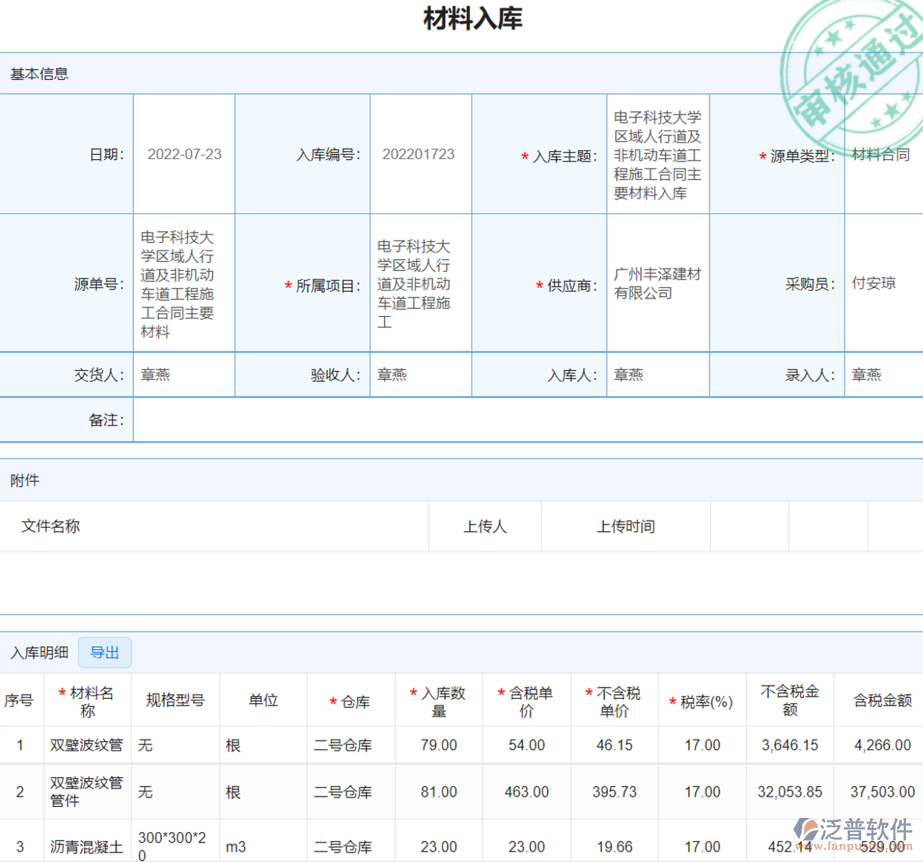Open the 源单类型 field showing 材料合同
Screen dimensions: 923x862
coord(880,154)
